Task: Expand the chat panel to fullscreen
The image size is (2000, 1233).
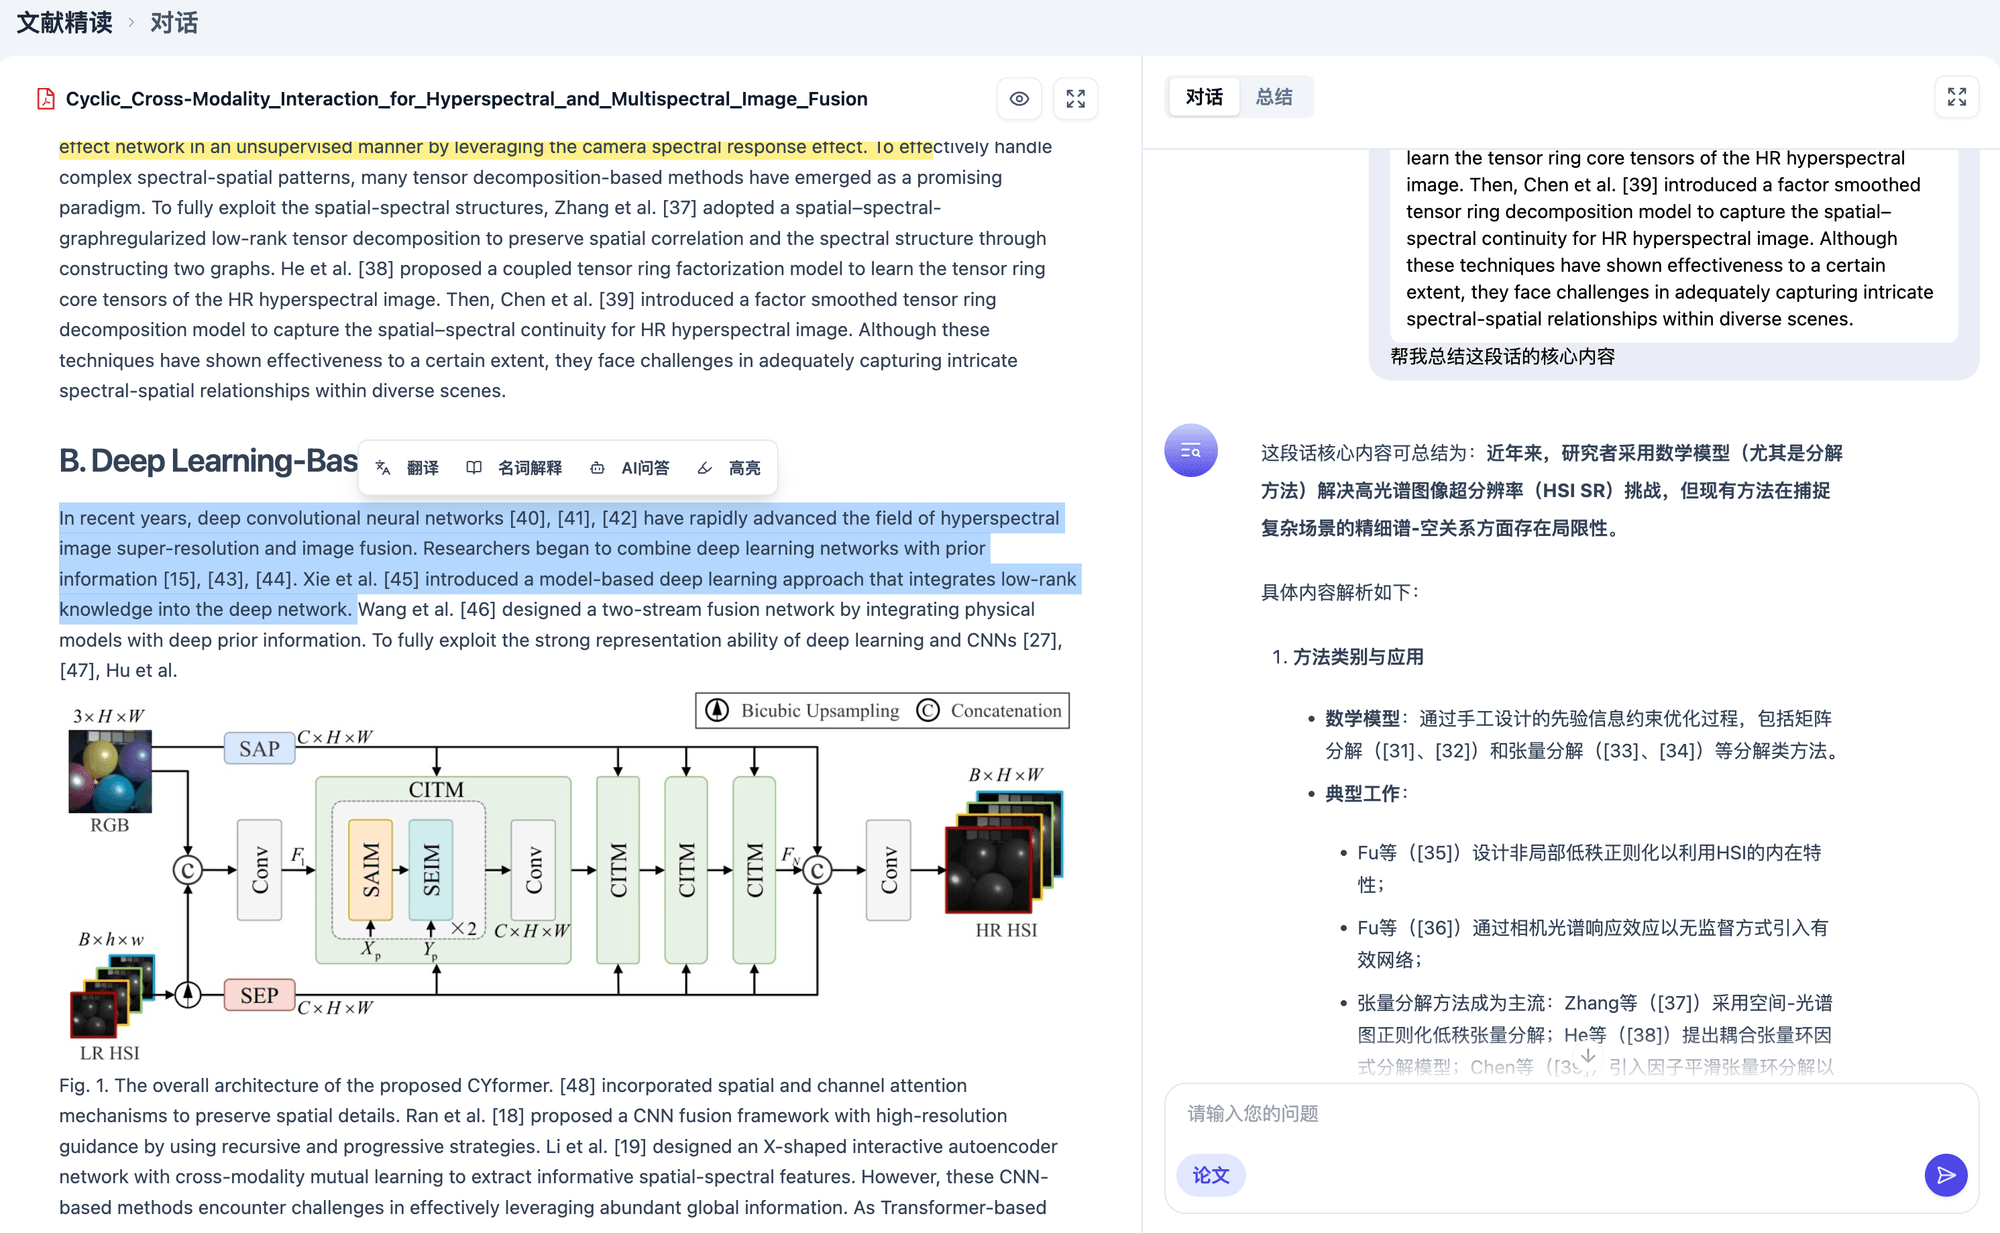Action: click(x=1956, y=97)
